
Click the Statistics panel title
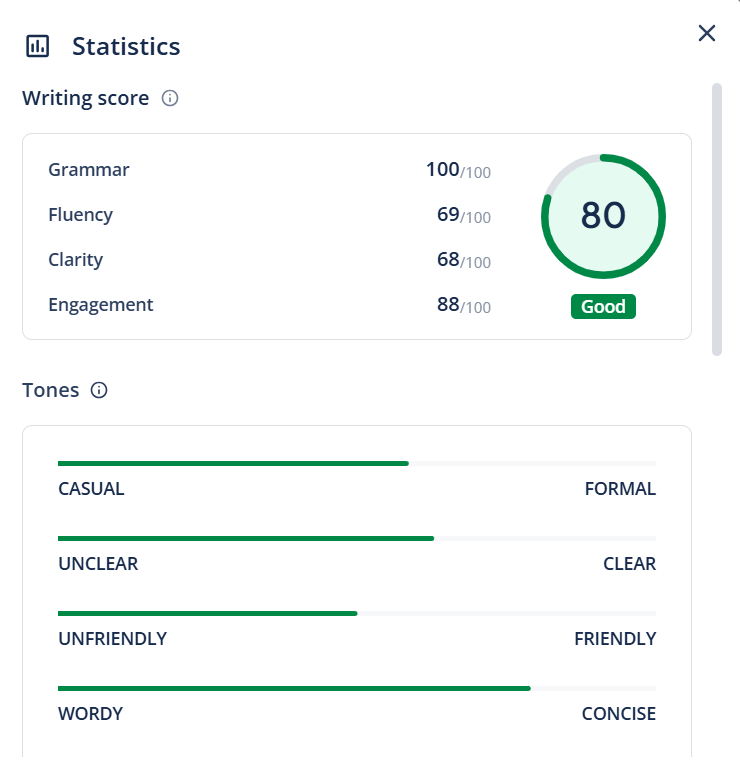[126, 46]
